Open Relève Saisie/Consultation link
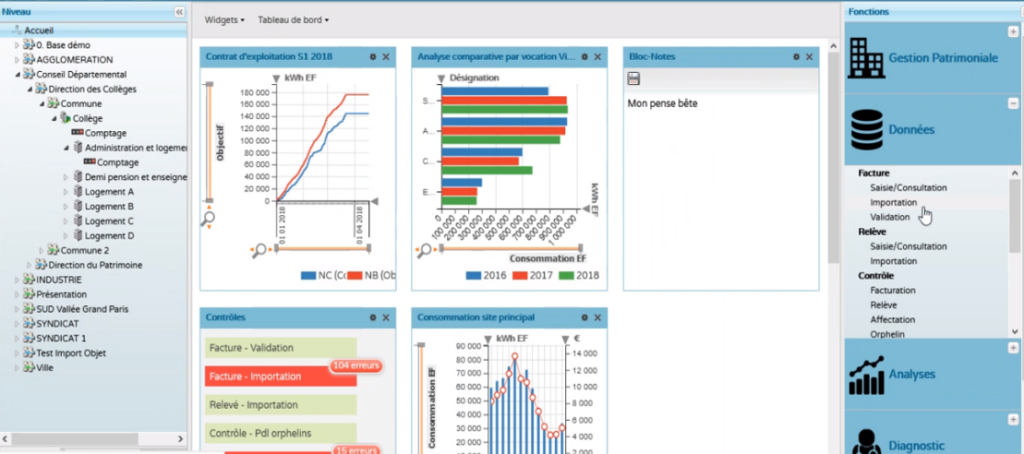1024x454 pixels. 908,246
